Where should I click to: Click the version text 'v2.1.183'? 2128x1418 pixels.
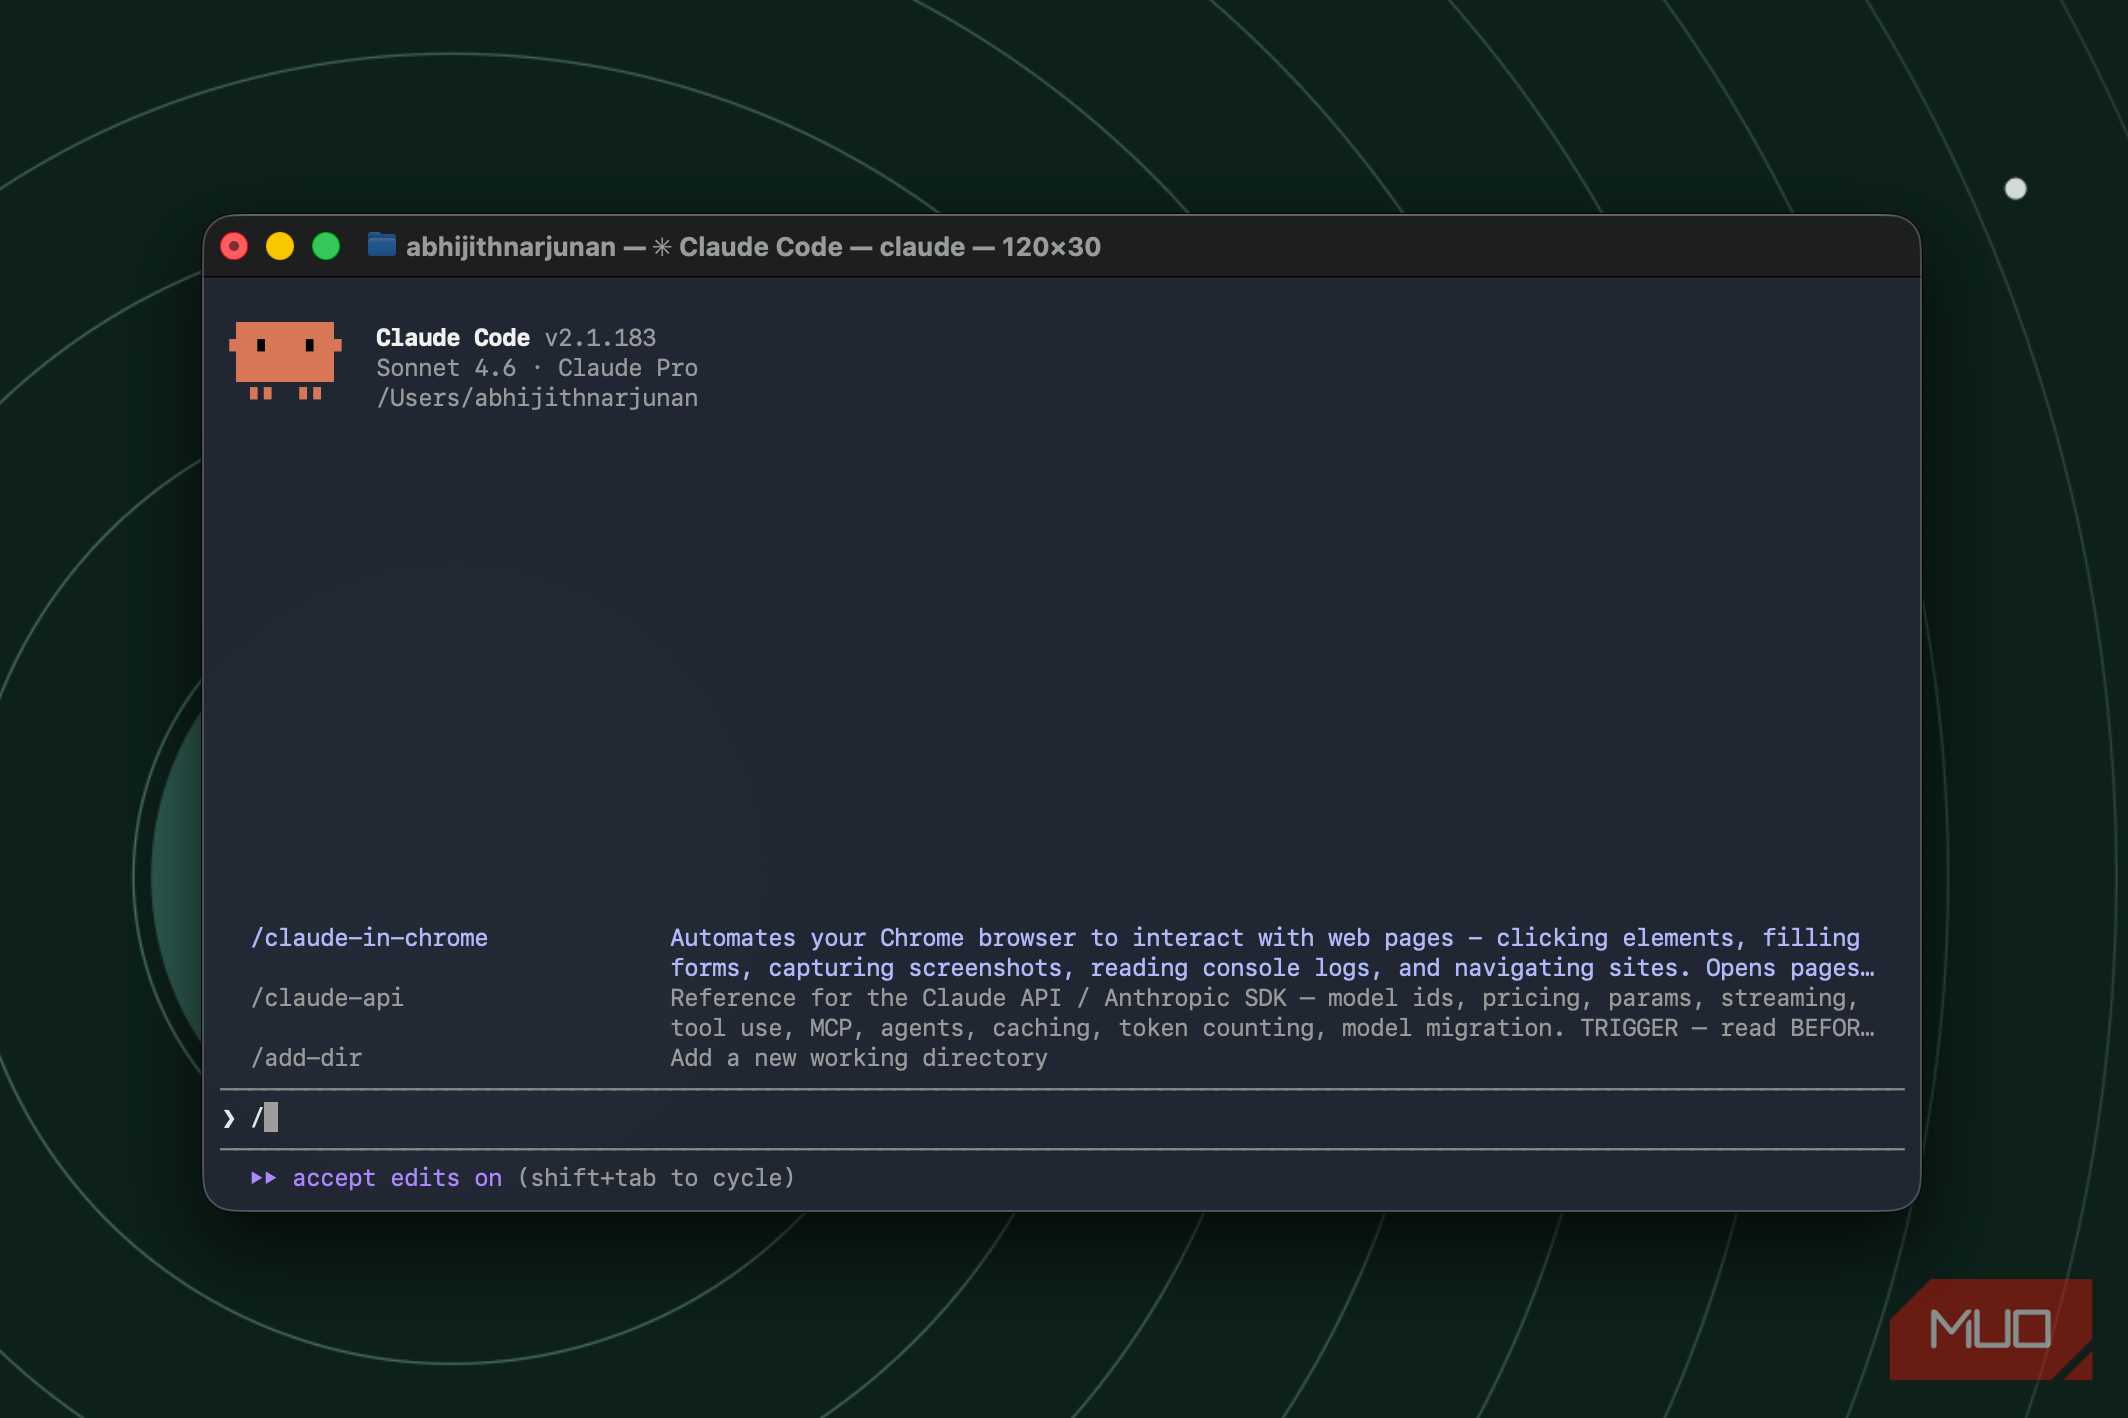(x=600, y=338)
